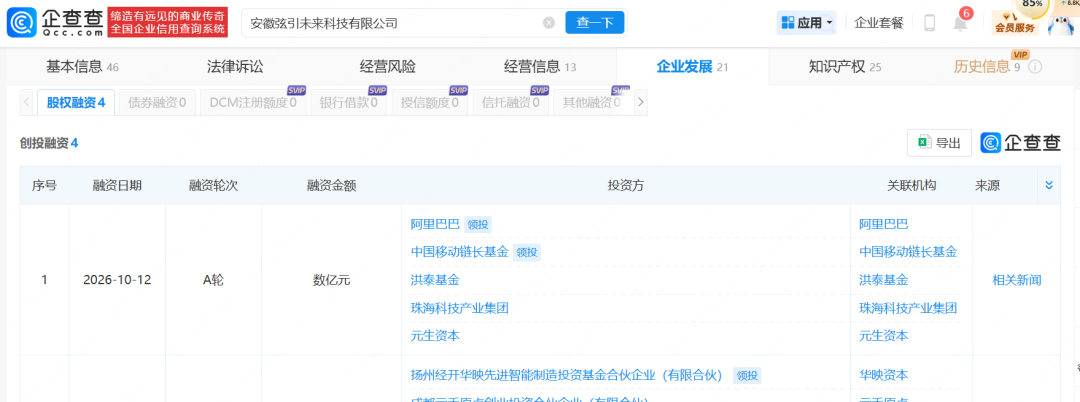This screenshot has width=1080, height=402.
Task: Open 企业套餐 link
Action: pyautogui.click(x=878, y=23)
